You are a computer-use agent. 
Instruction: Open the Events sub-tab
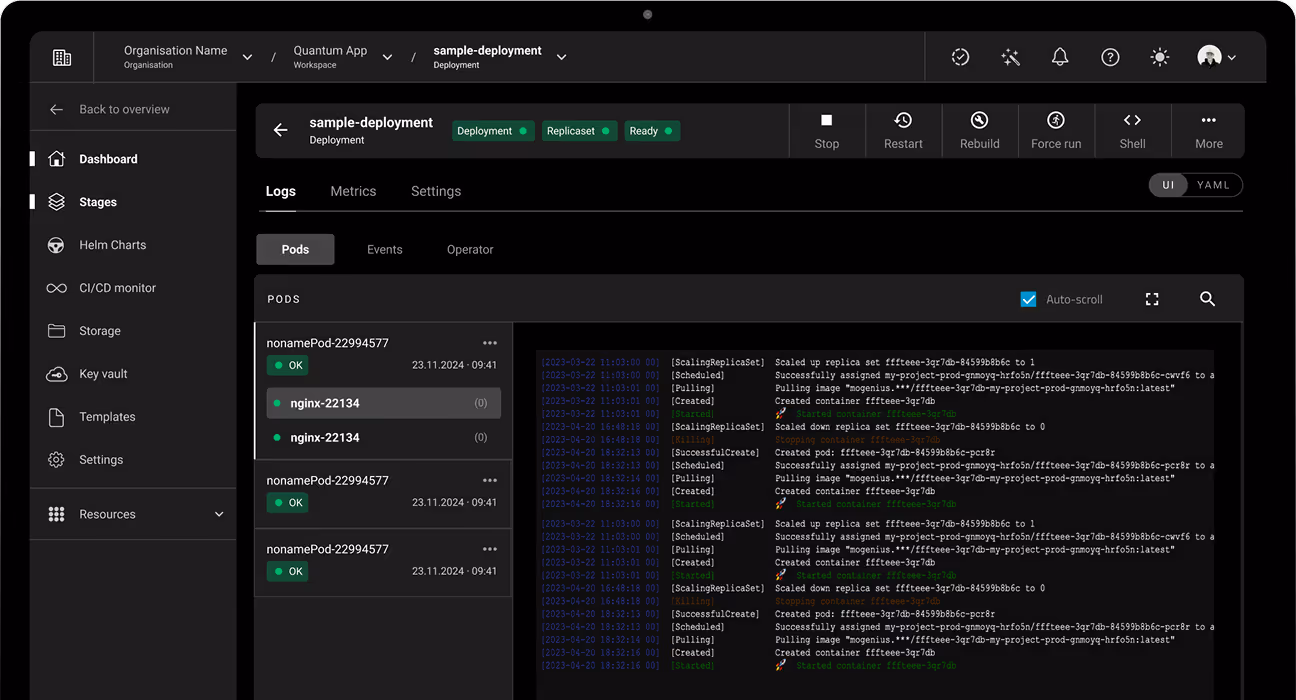384,249
